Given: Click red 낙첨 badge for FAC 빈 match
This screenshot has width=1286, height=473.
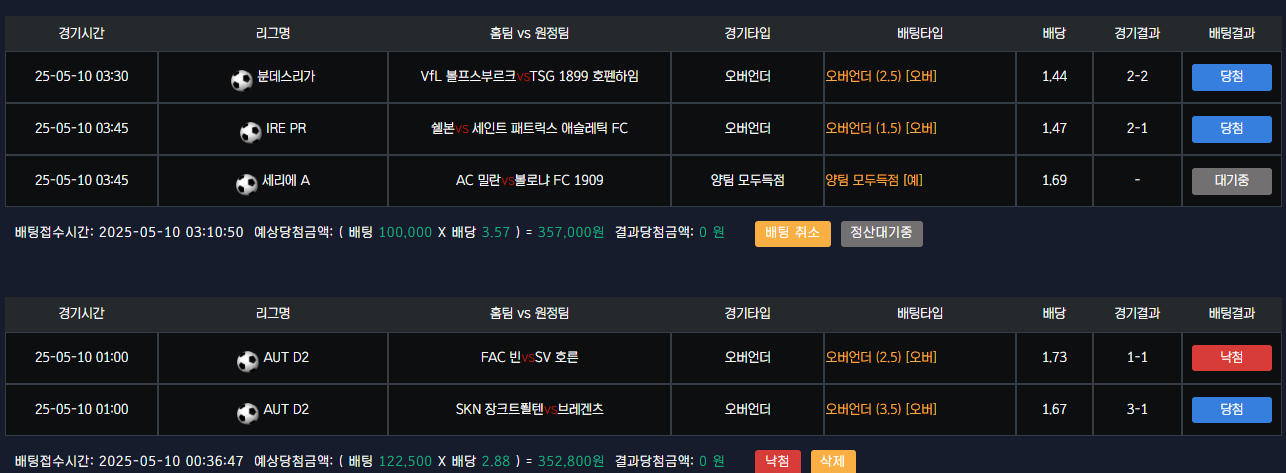Looking at the screenshot, I should point(1231,358).
